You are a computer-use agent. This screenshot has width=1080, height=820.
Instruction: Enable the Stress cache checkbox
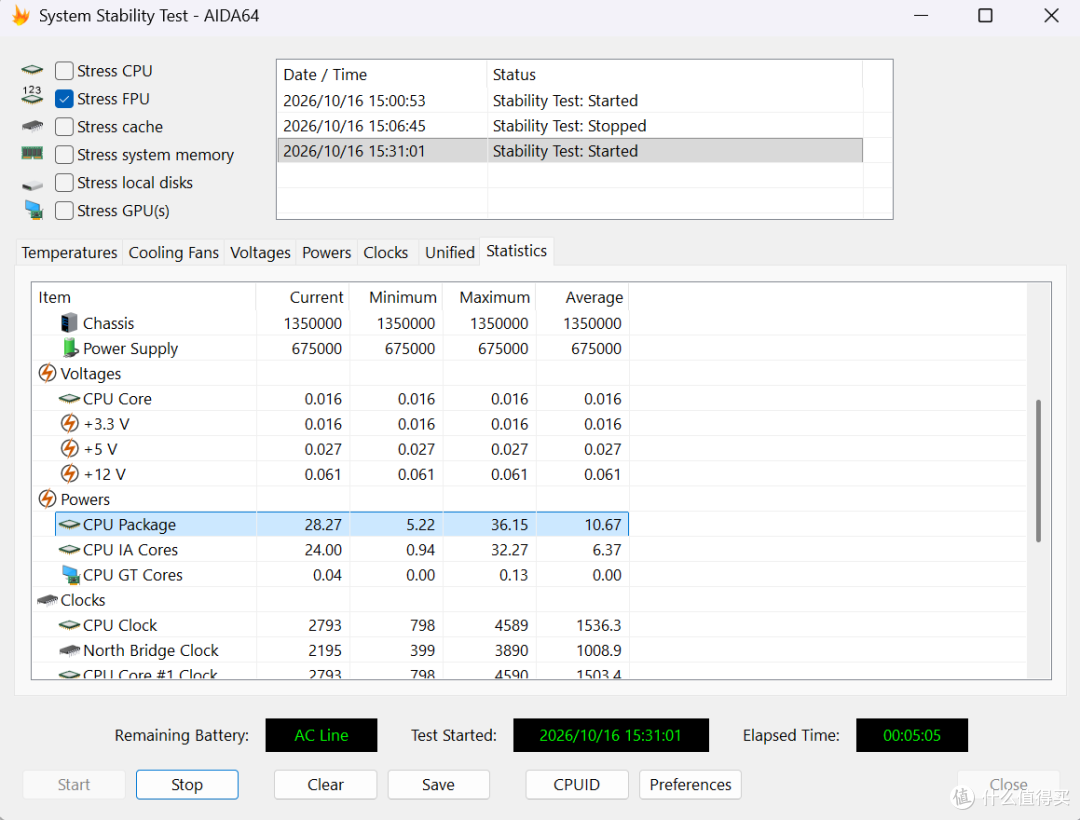click(64, 127)
